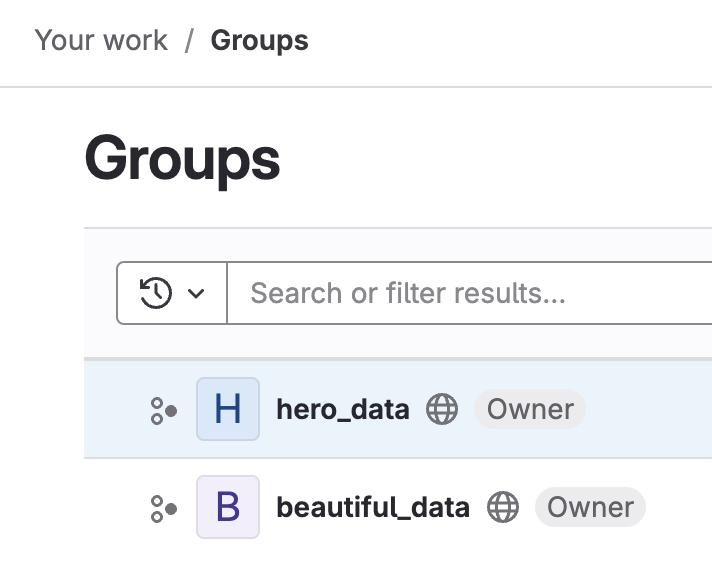Open the hero_data group link
Image resolution: width=712 pixels, height=570 pixels.
(x=343, y=409)
